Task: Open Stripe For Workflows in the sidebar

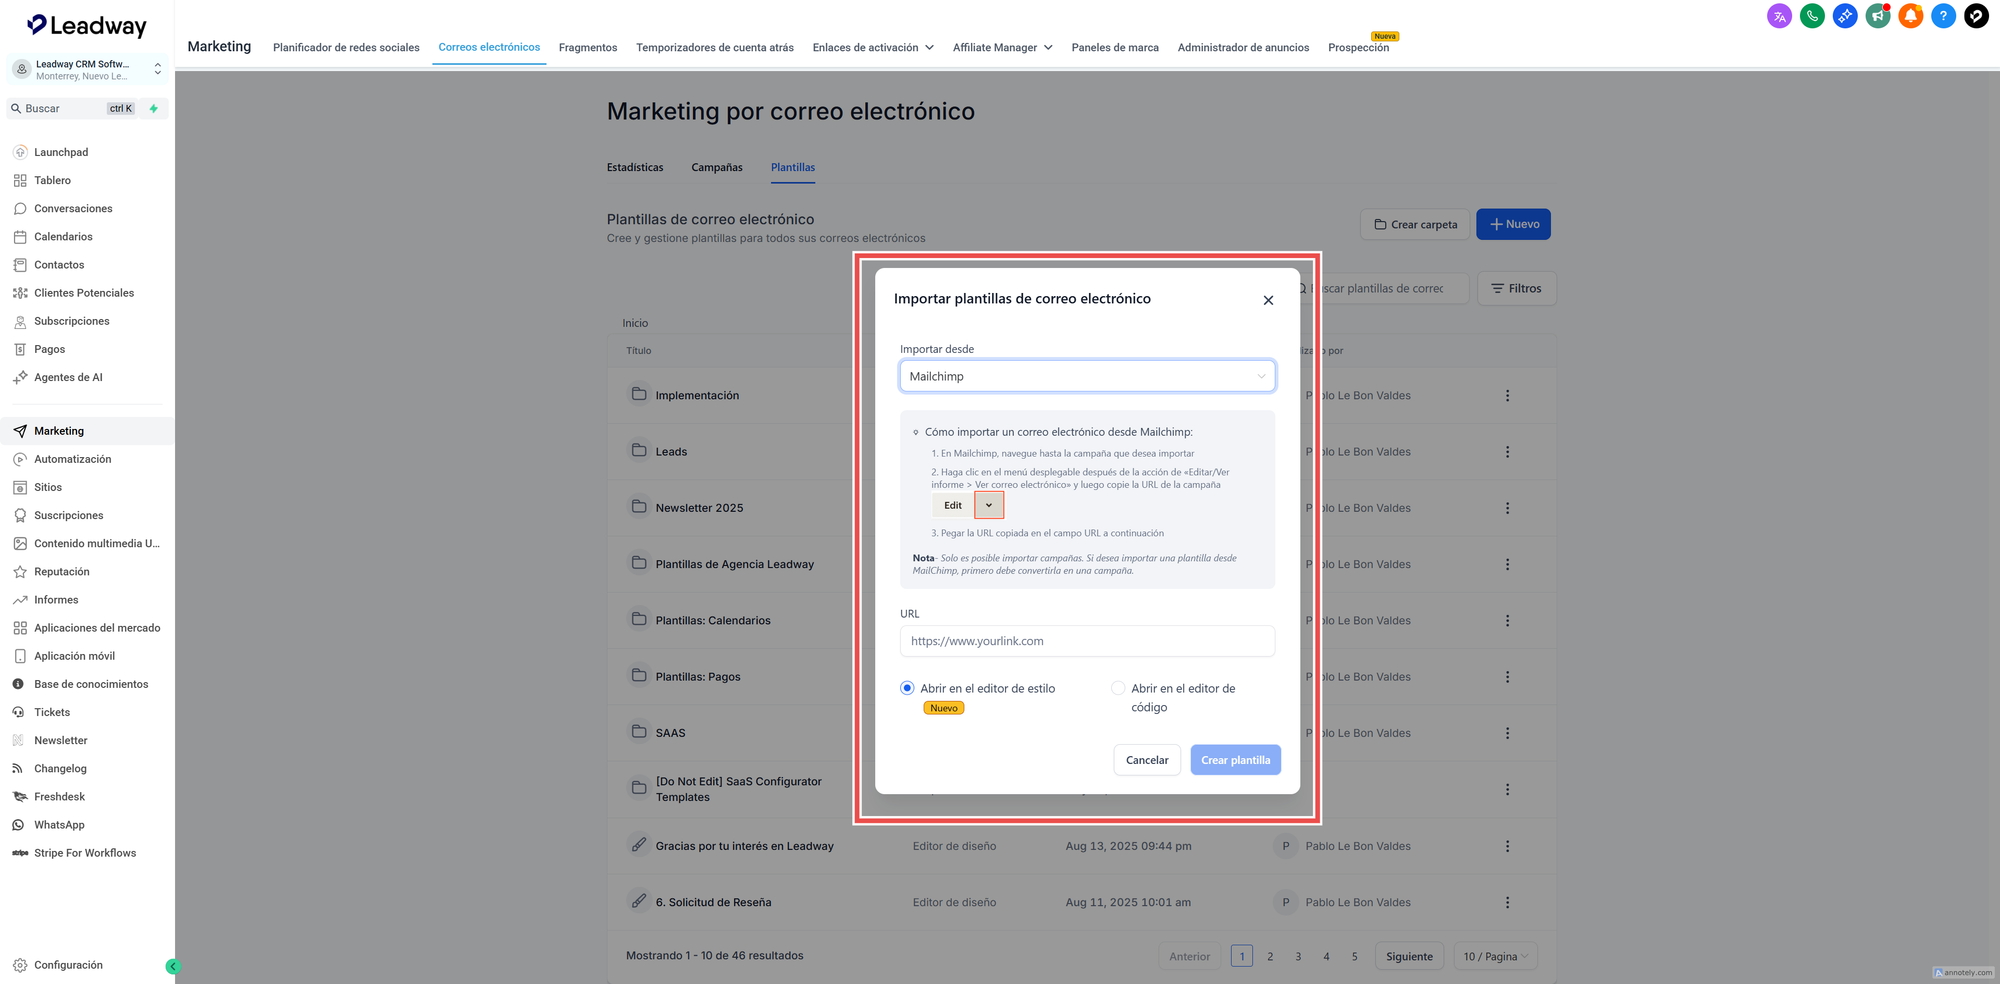Action: point(87,853)
